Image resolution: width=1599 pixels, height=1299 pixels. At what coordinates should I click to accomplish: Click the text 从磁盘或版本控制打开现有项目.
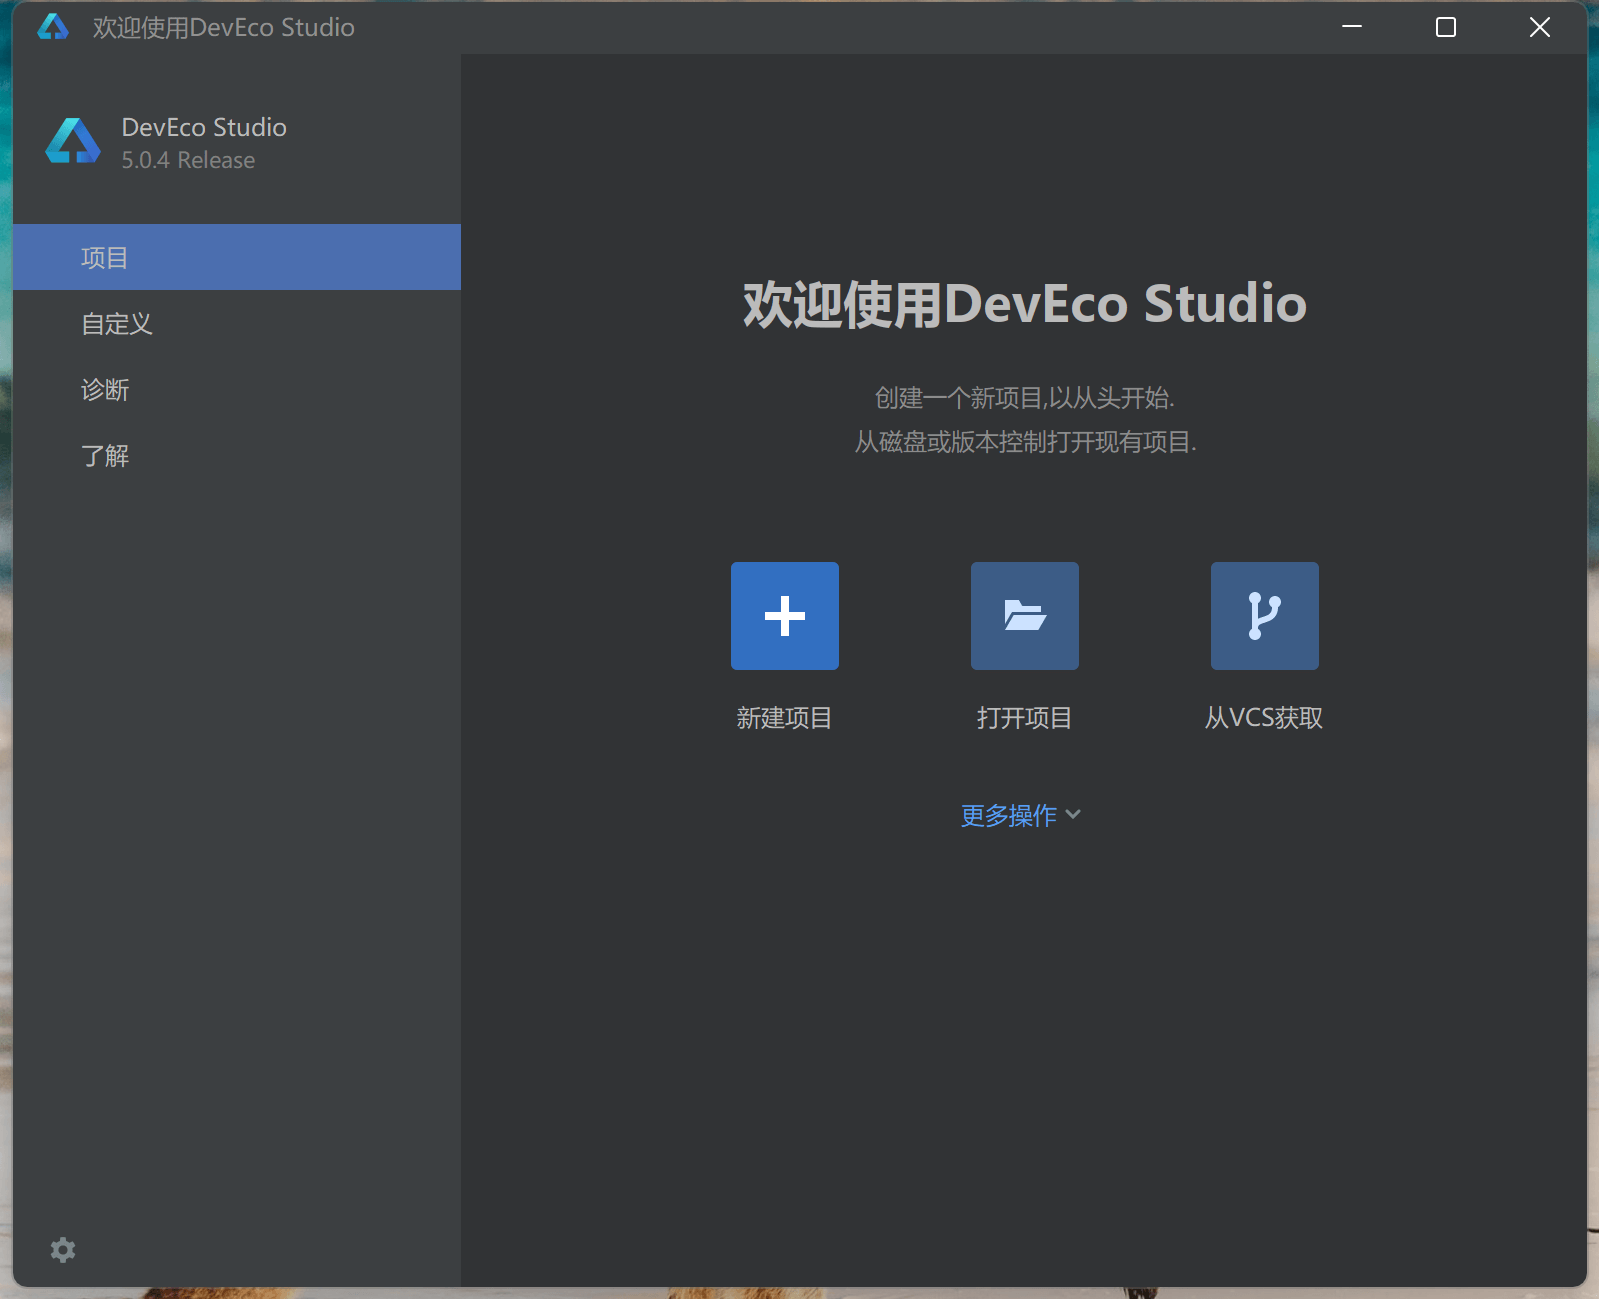pyautogui.click(x=1025, y=442)
